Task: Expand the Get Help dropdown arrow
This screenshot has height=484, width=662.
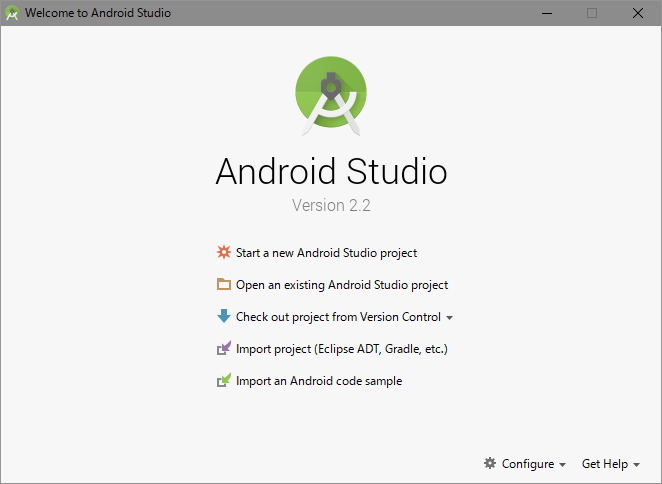Action: [x=637, y=465]
